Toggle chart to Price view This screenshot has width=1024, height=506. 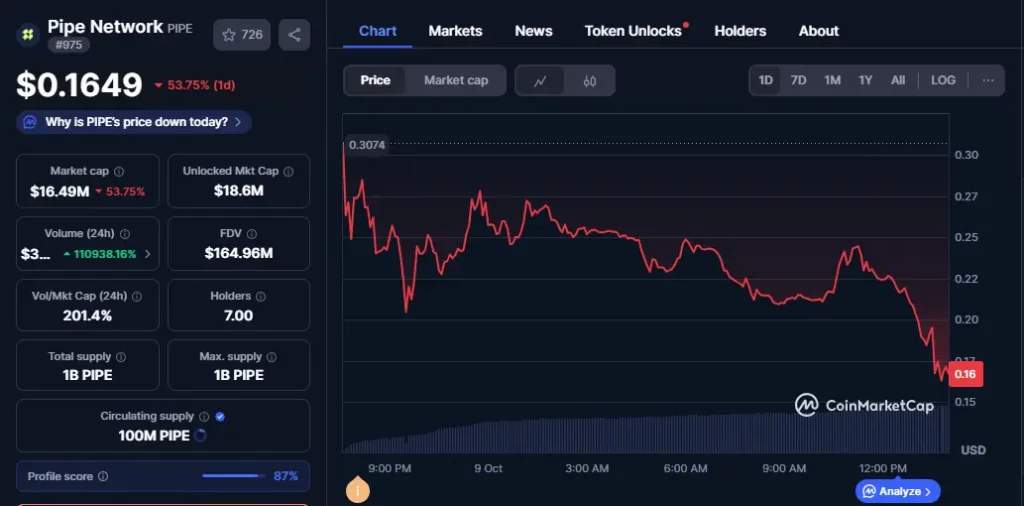tap(375, 80)
